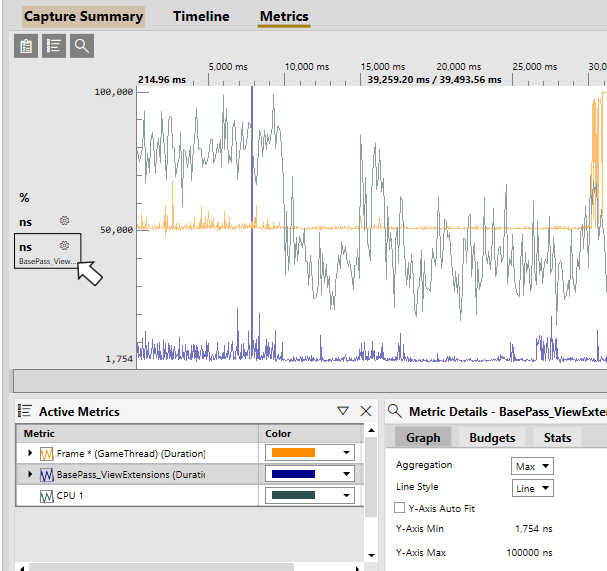Screen dimensions: 607x571
Task: Open gear settings for BasePass_View ns axis
Action: click(x=64, y=245)
